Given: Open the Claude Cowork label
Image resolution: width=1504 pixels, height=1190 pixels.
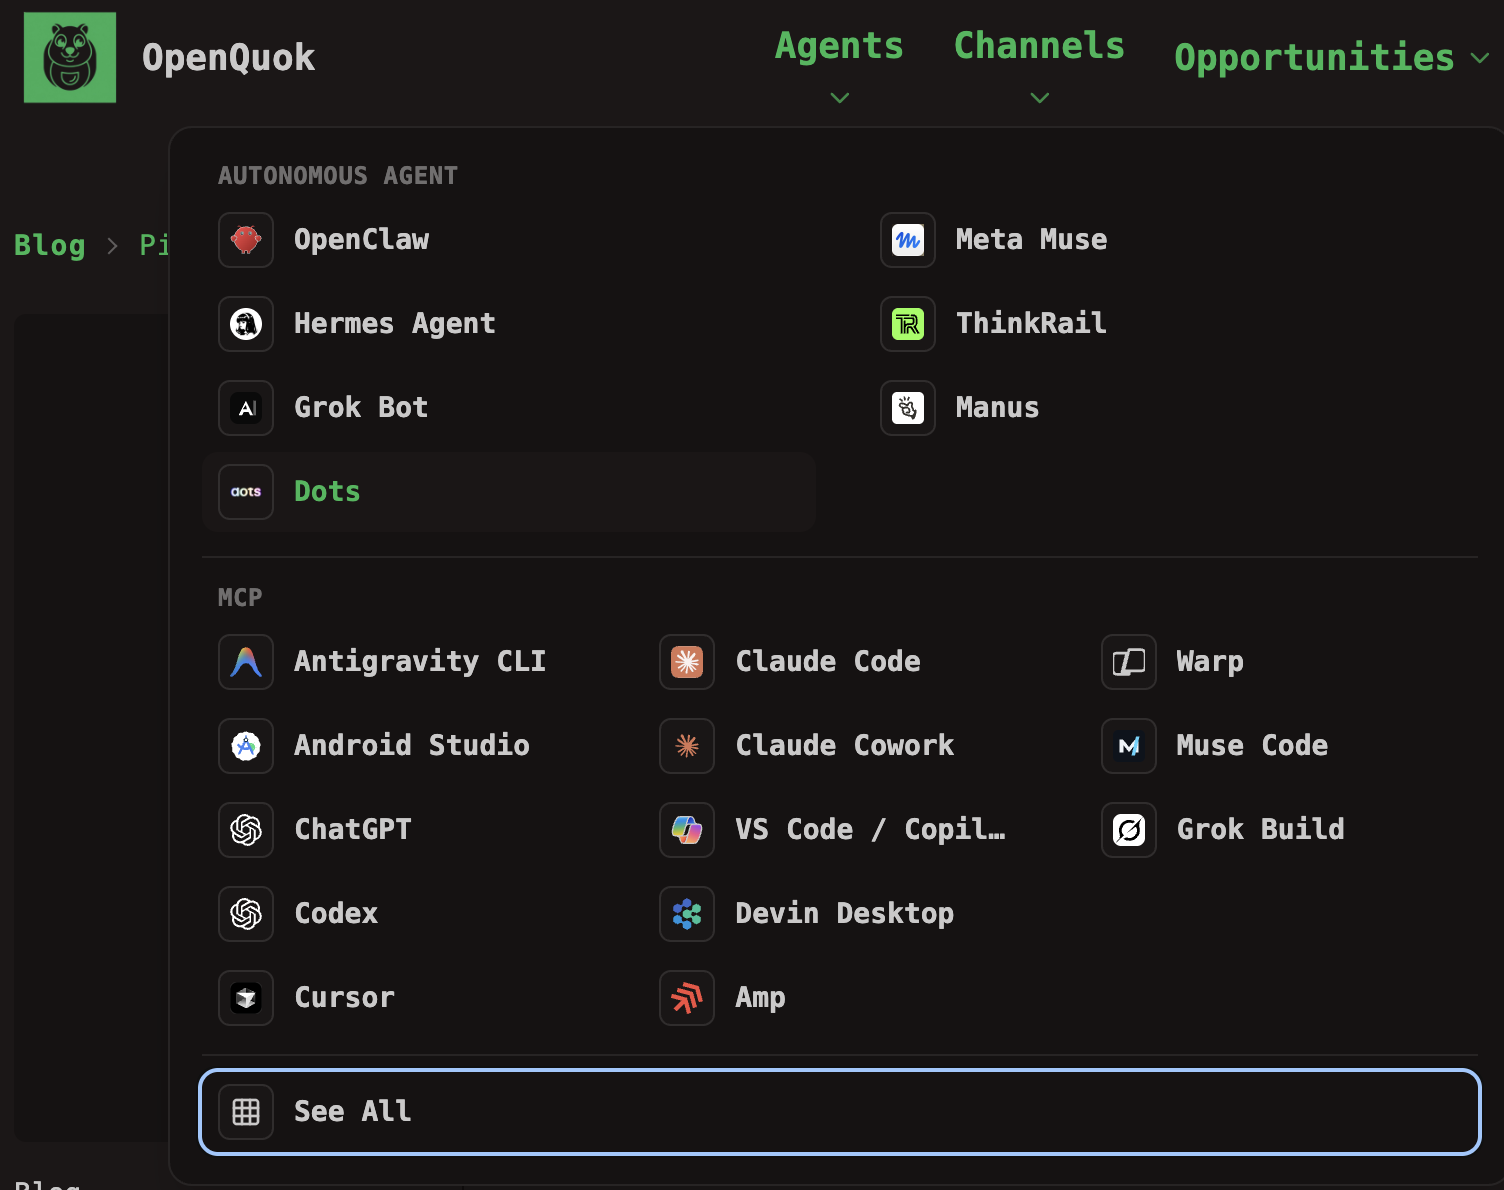Looking at the screenshot, I should (x=845, y=745).
